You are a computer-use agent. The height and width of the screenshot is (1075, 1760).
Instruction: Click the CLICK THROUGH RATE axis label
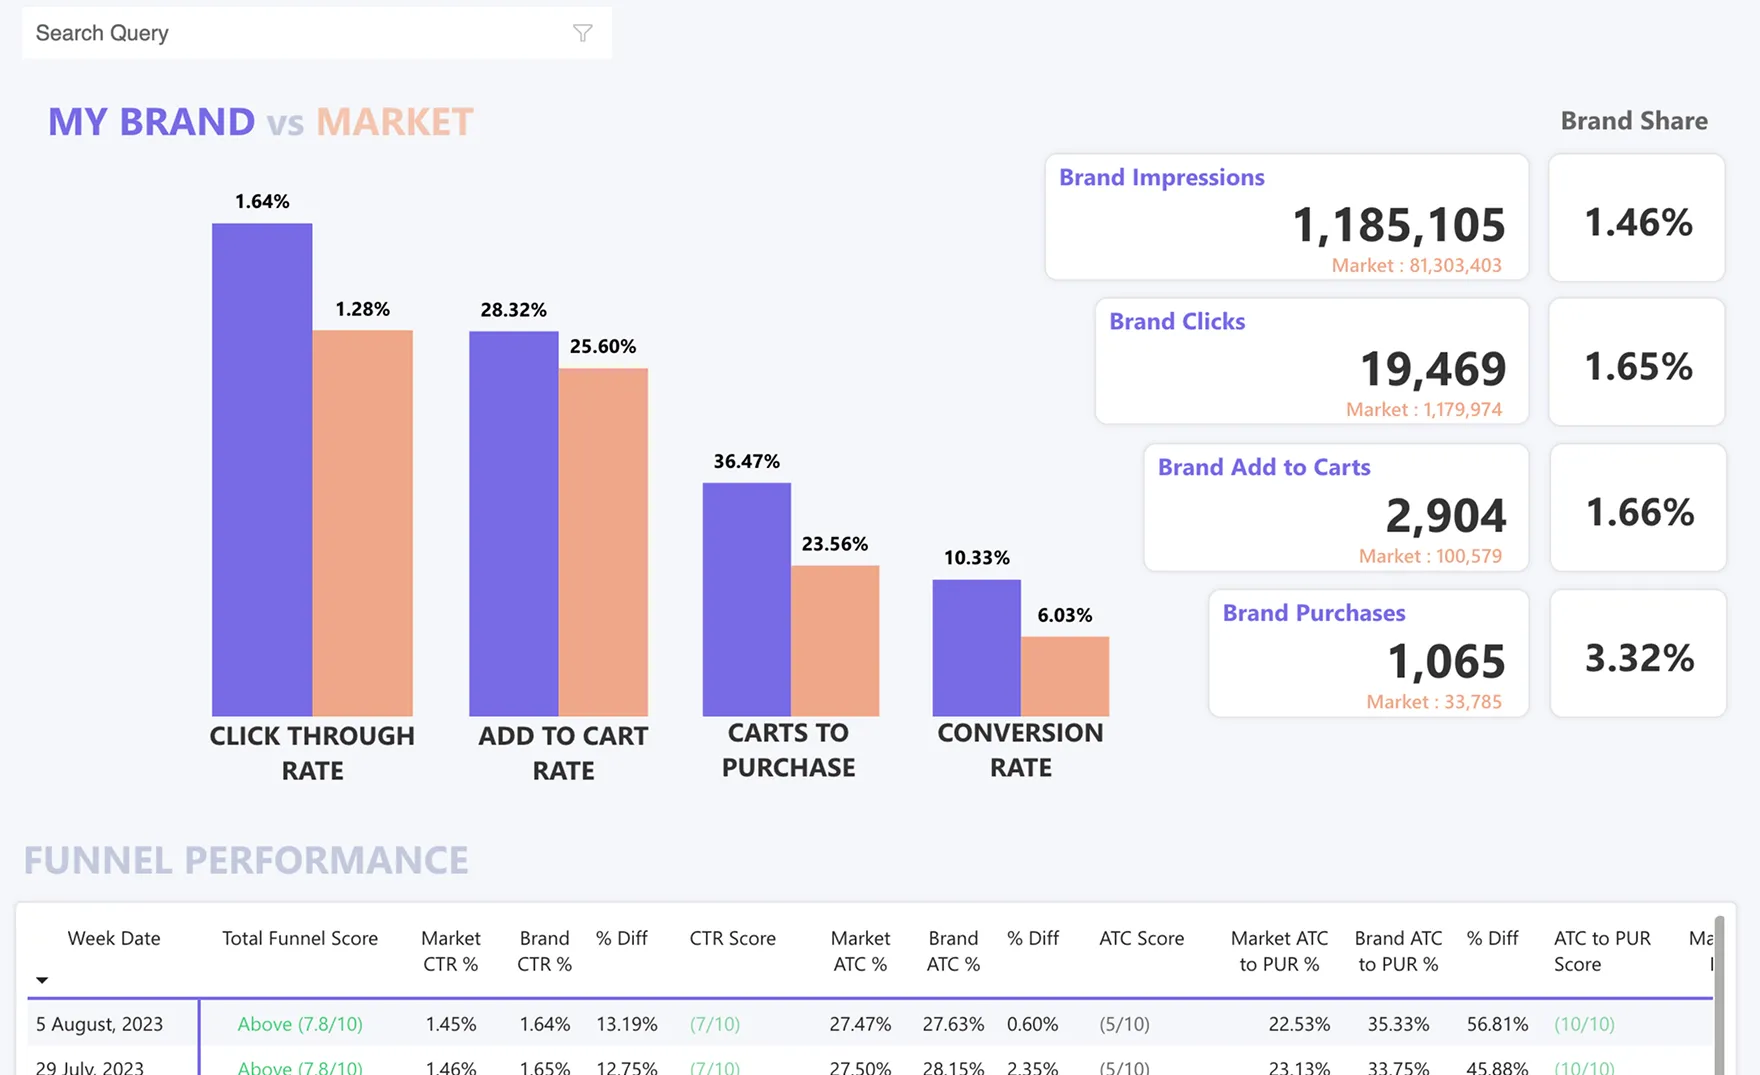[312, 753]
